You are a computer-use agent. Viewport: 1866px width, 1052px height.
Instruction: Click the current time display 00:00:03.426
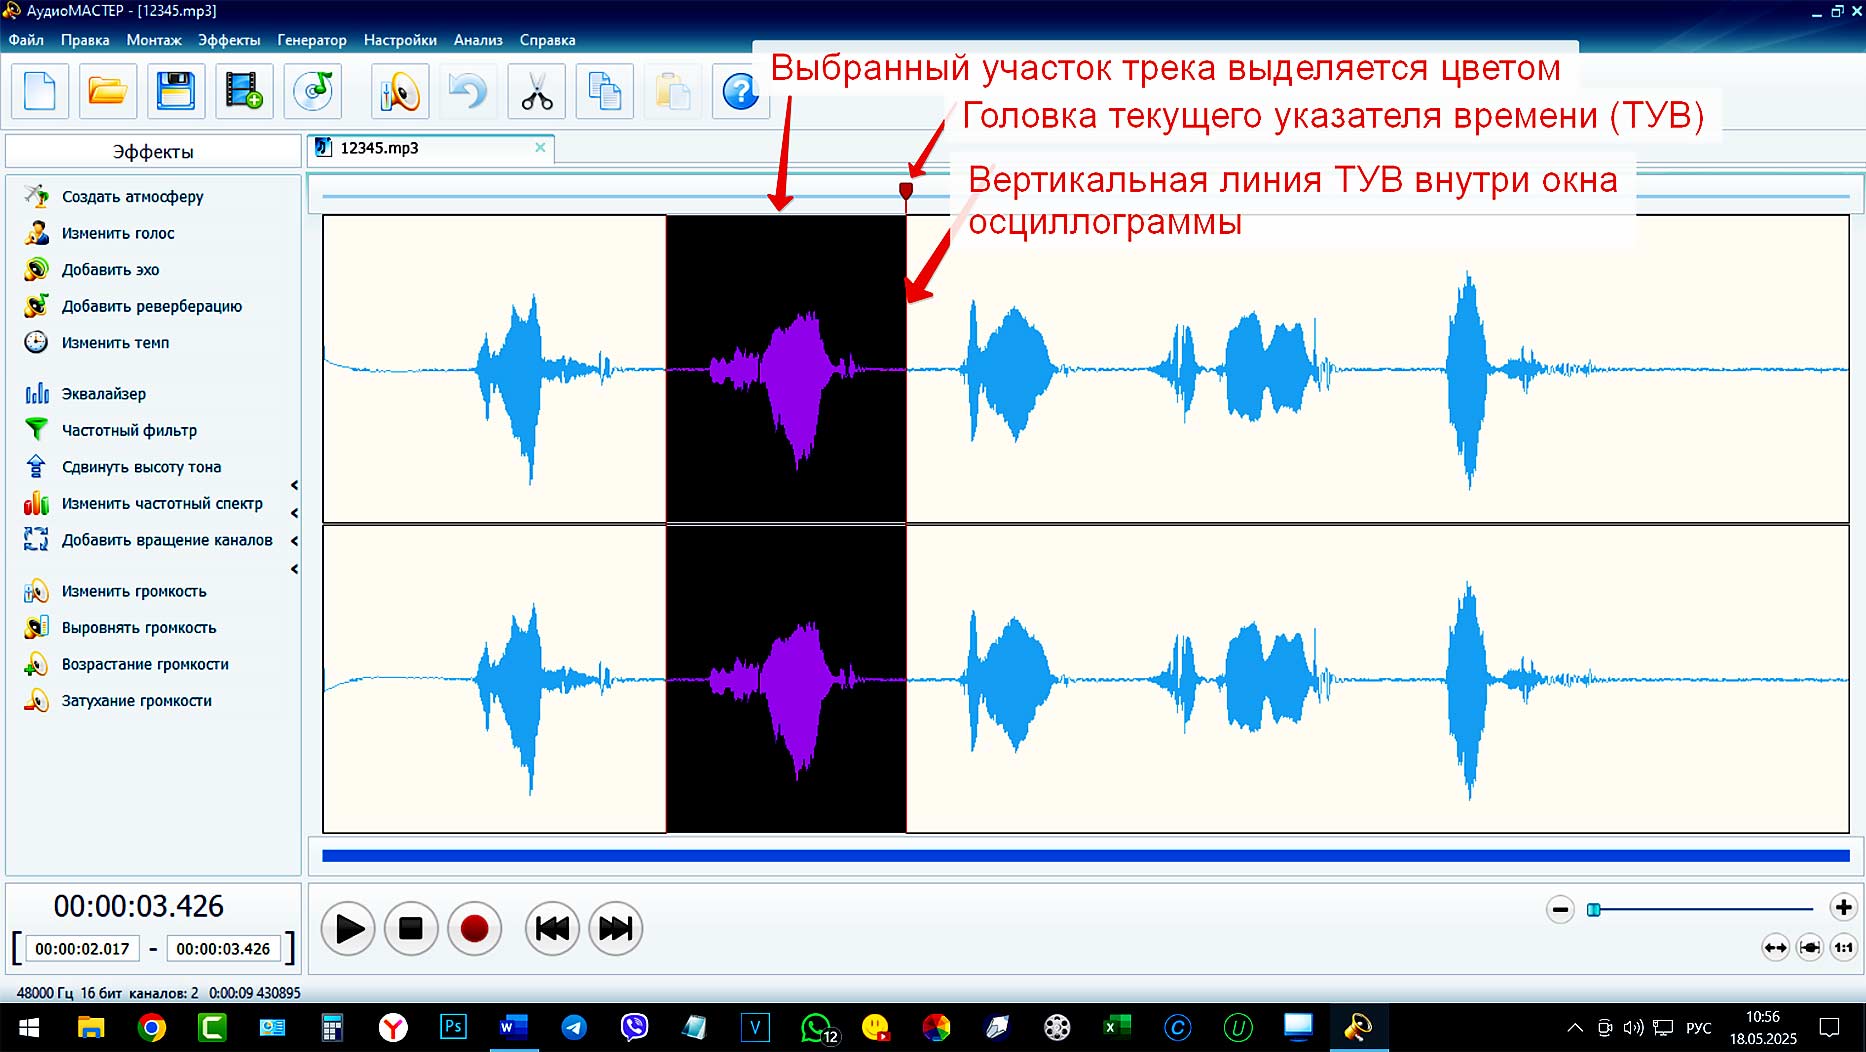click(x=139, y=906)
